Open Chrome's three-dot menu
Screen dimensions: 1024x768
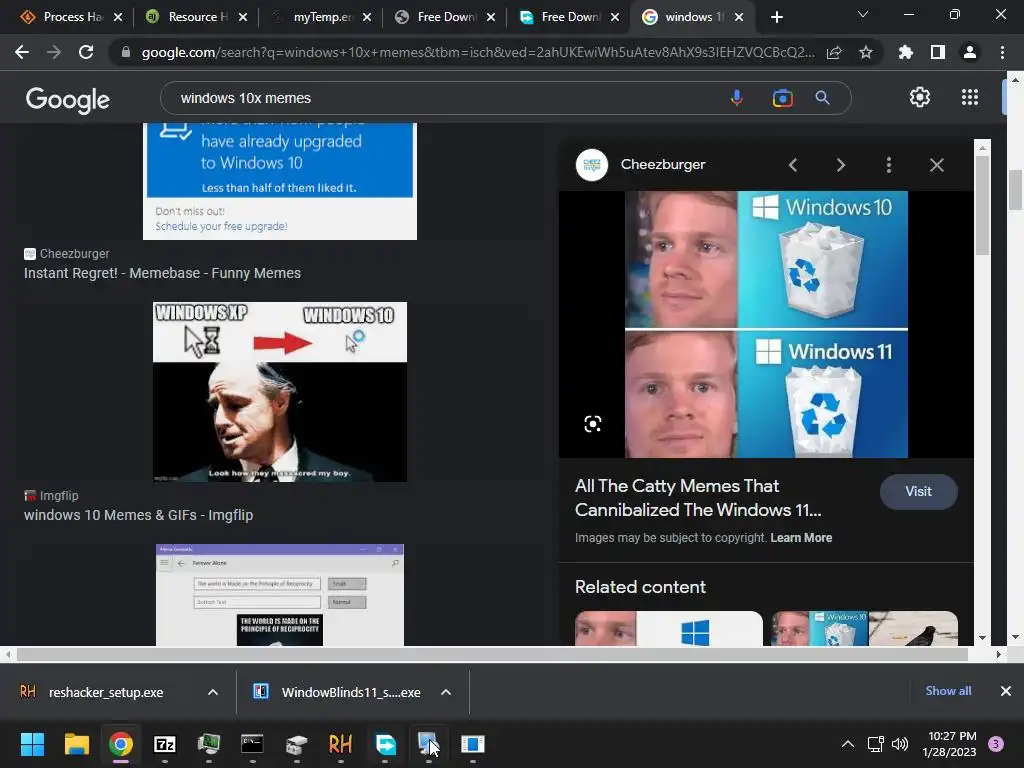pos(1002,52)
